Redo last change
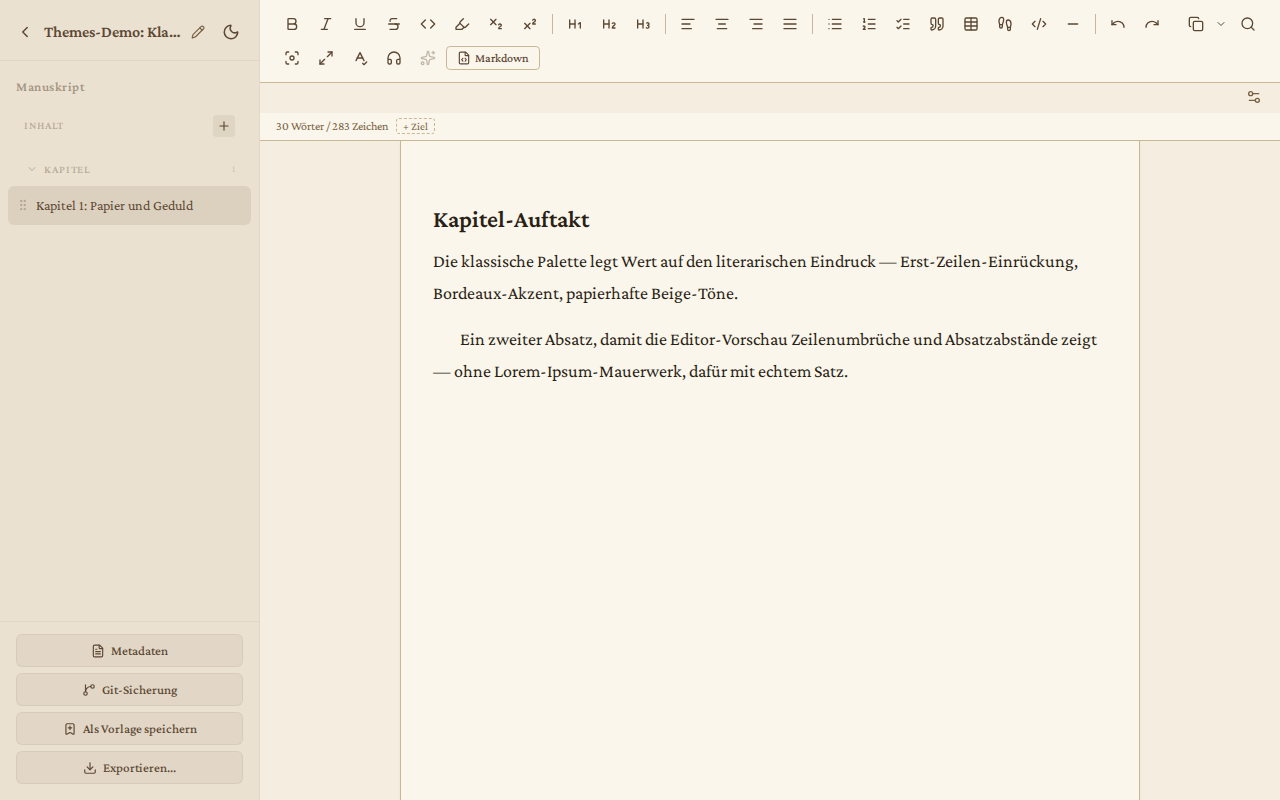The width and height of the screenshot is (1280, 800). [x=1152, y=24]
